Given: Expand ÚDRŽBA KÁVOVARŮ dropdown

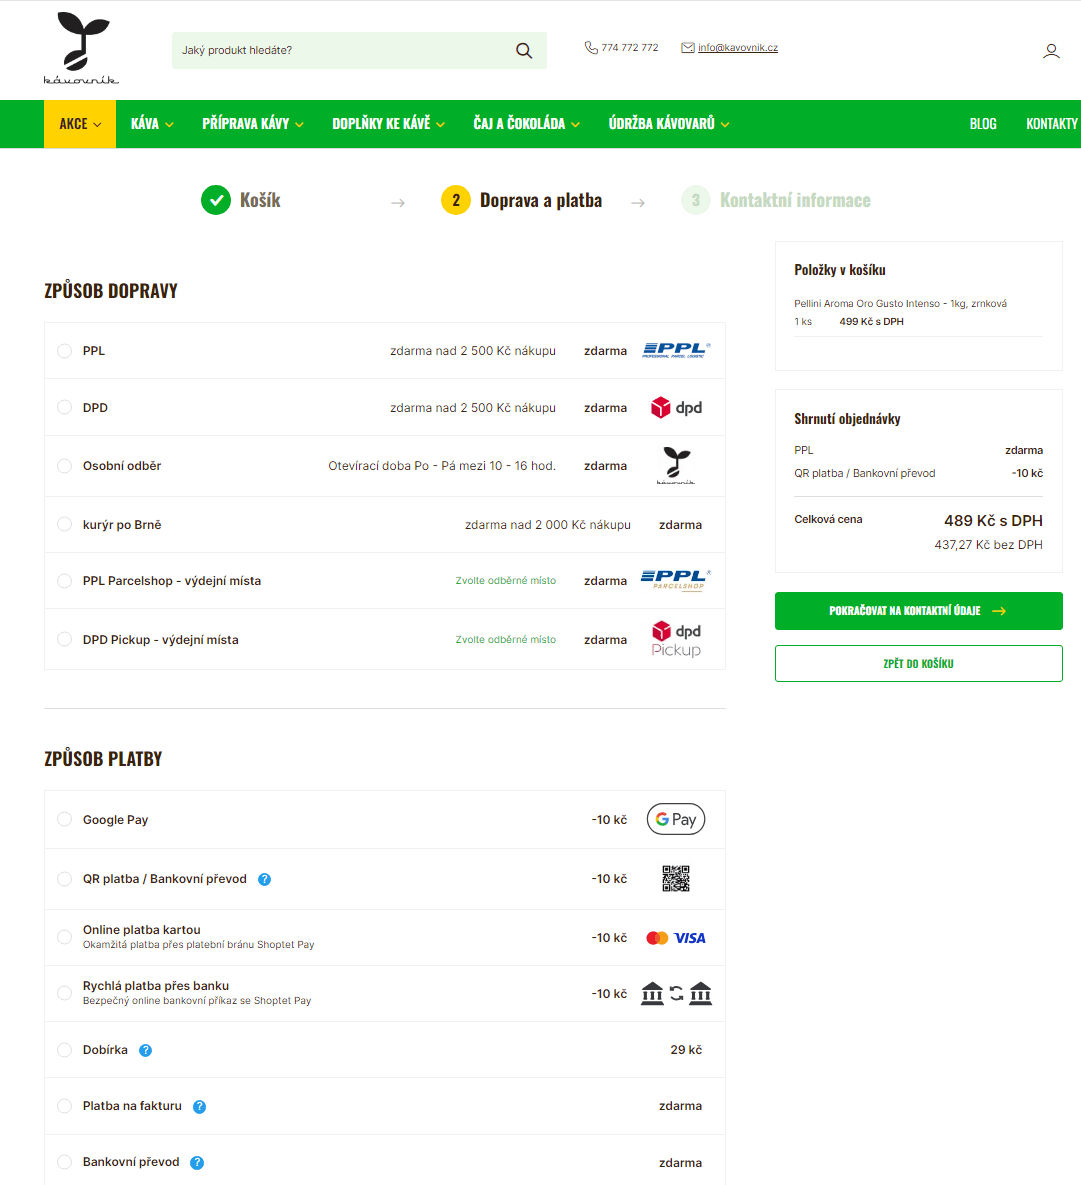Looking at the screenshot, I should click(669, 124).
